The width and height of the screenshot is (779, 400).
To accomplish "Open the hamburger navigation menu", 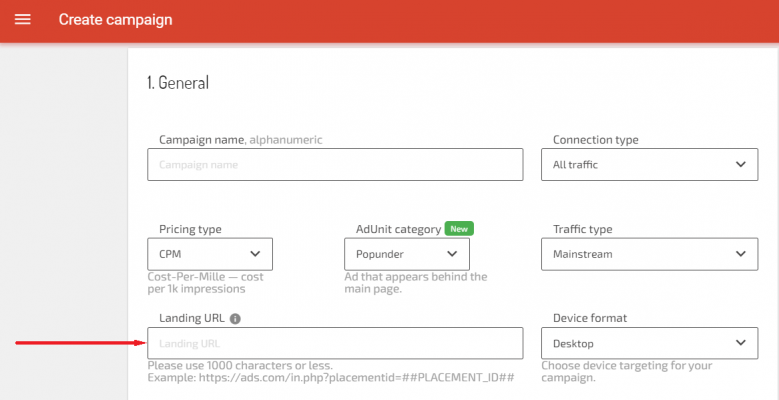I will 23,19.
